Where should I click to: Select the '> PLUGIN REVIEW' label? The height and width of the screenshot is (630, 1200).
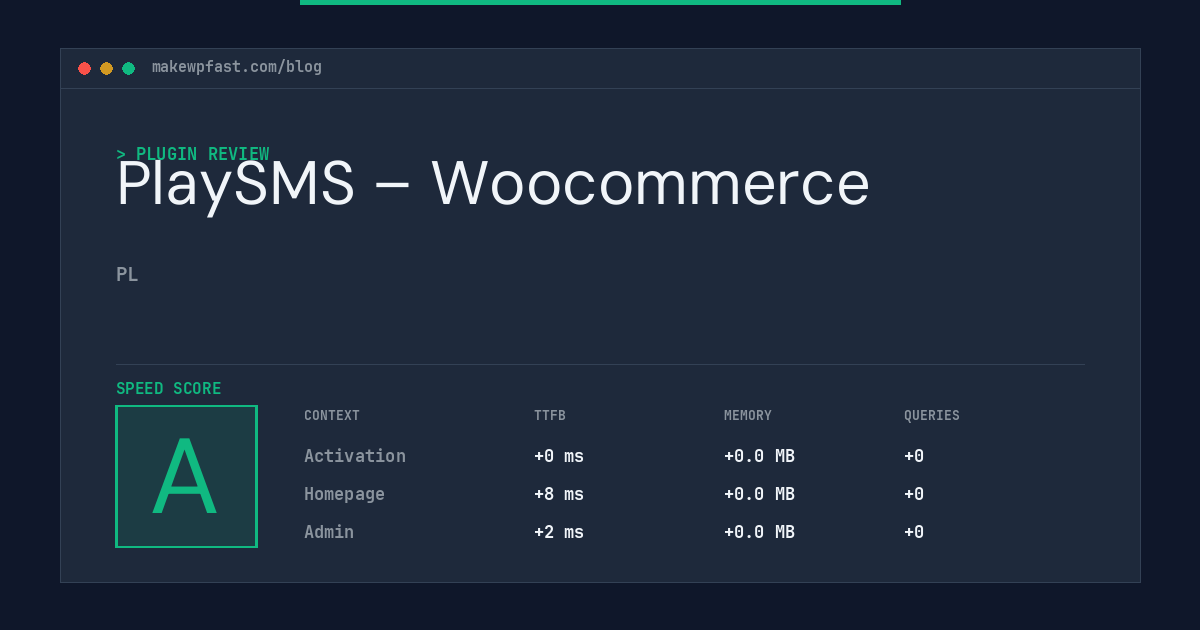(193, 154)
